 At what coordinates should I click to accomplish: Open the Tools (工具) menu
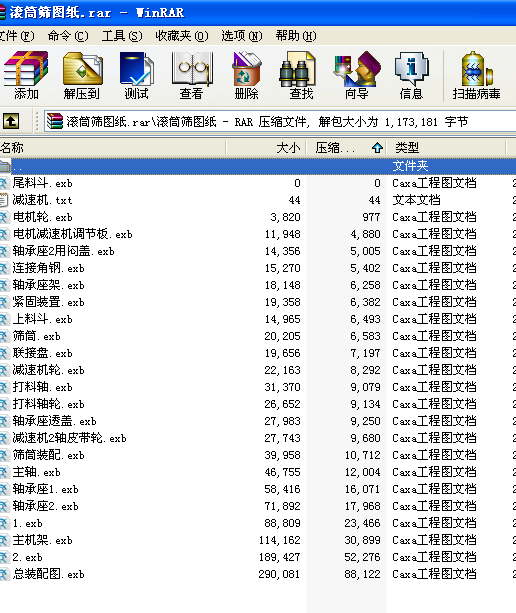122,36
